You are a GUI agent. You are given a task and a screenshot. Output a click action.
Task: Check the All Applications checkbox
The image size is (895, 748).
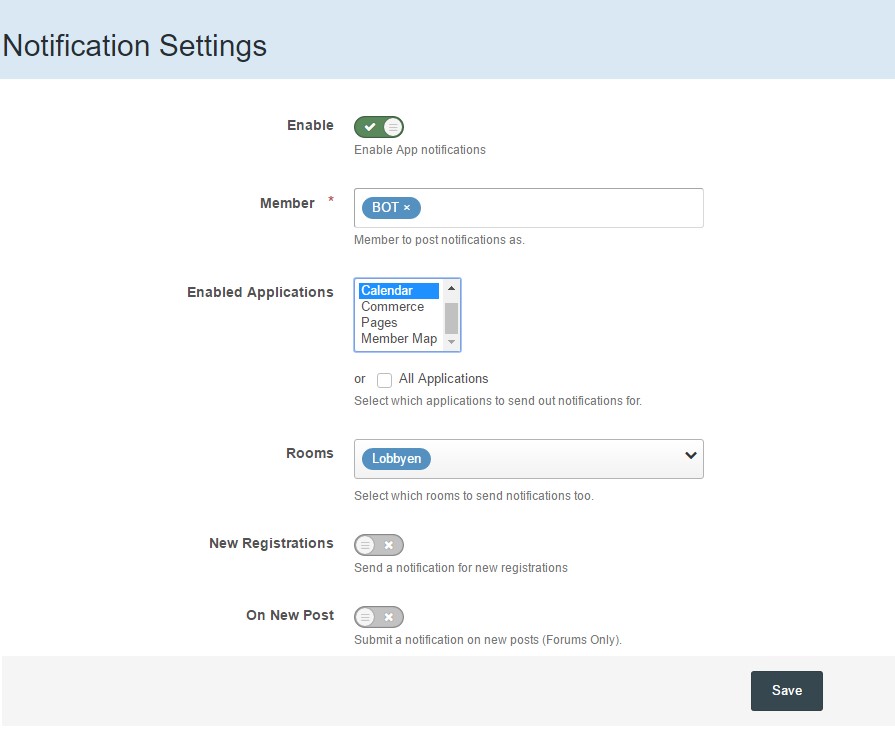pyautogui.click(x=384, y=380)
